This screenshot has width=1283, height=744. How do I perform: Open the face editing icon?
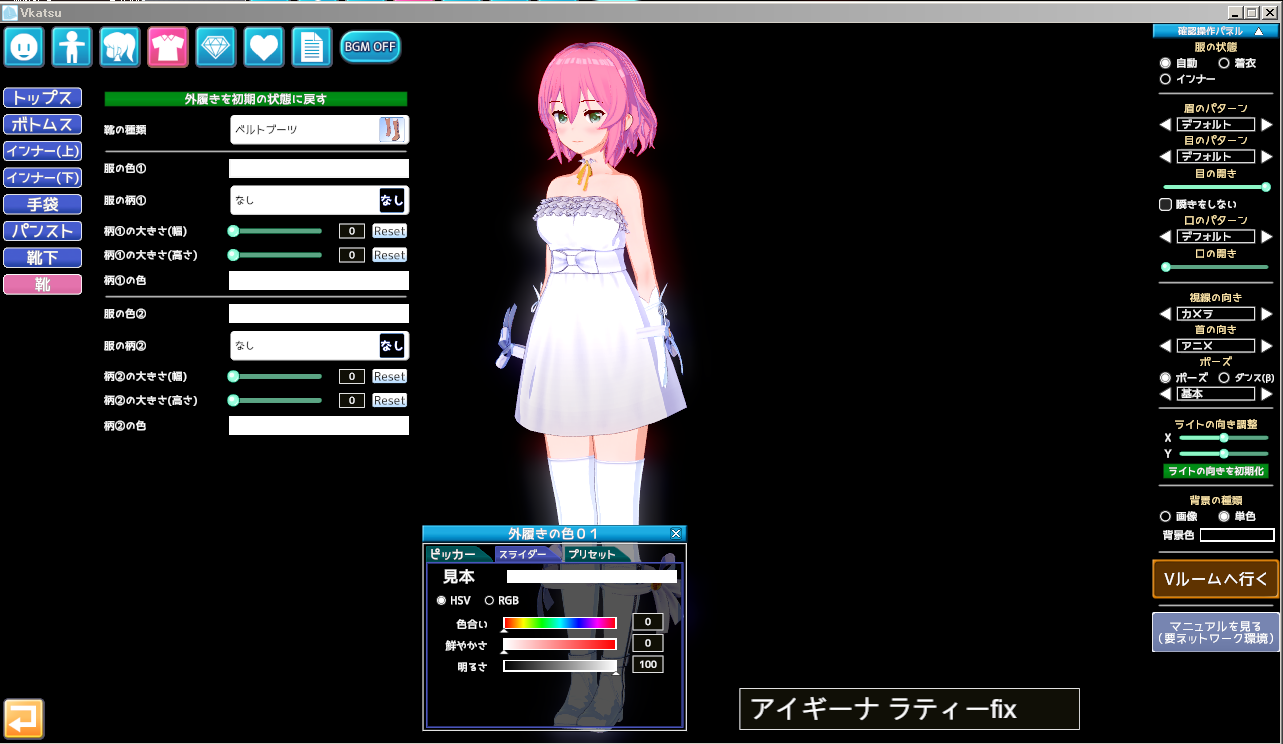pyautogui.click(x=24, y=47)
